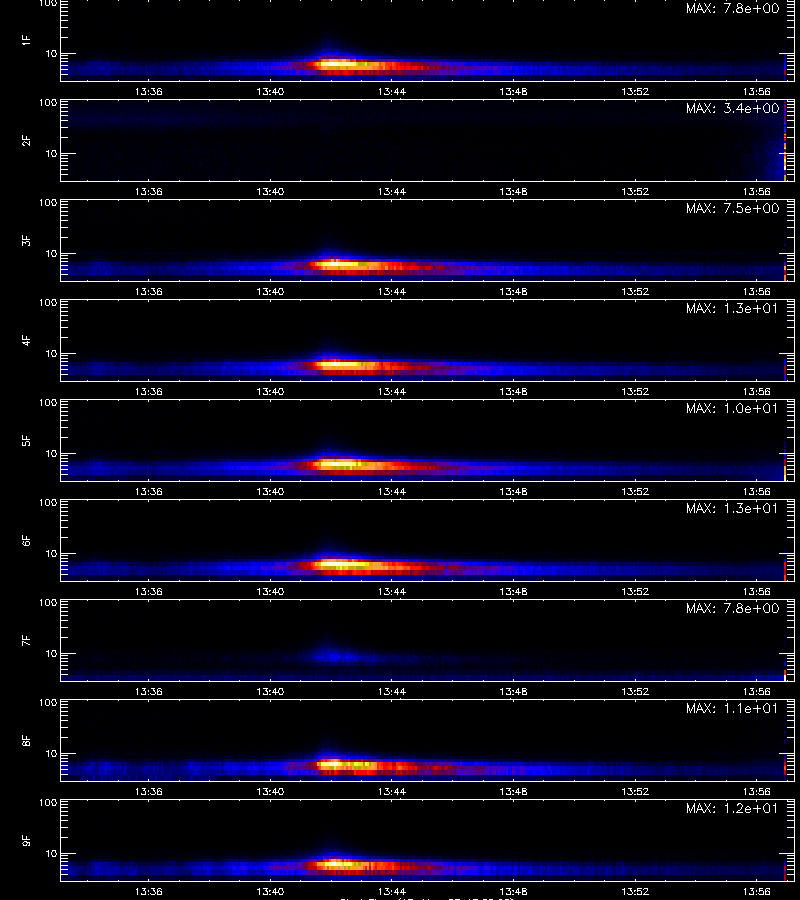The width and height of the screenshot is (800, 900).
Task: Click the 13:56 tick label under 9F
Action: pos(756,891)
